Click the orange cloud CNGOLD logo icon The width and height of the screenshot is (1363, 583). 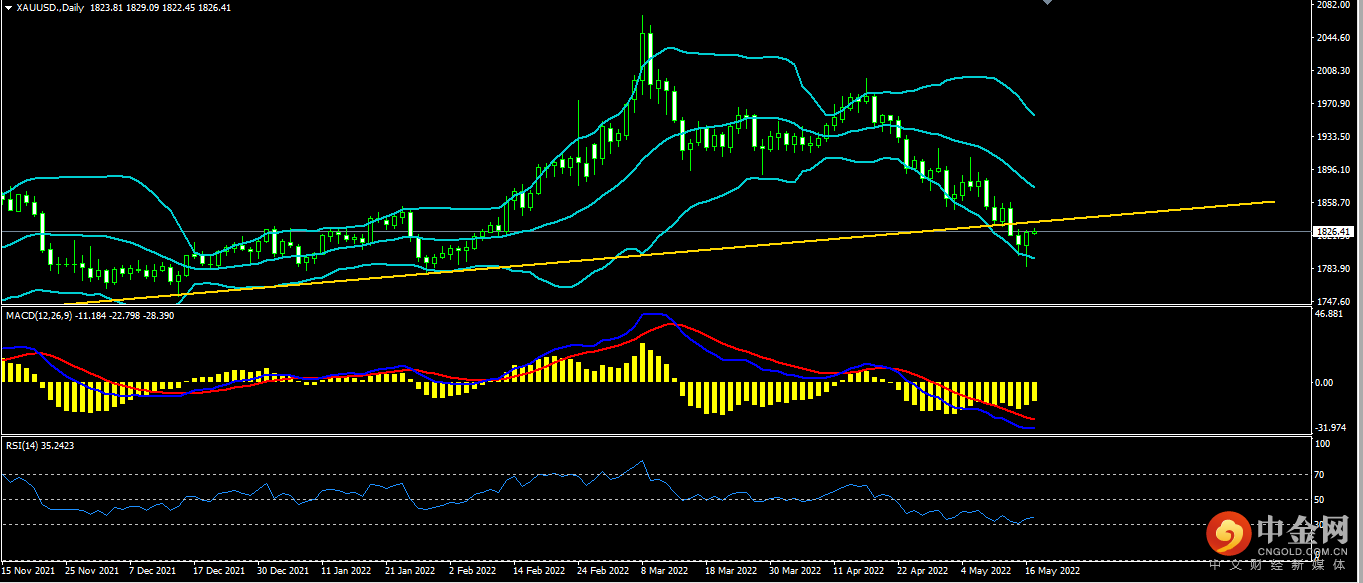click(x=1227, y=535)
